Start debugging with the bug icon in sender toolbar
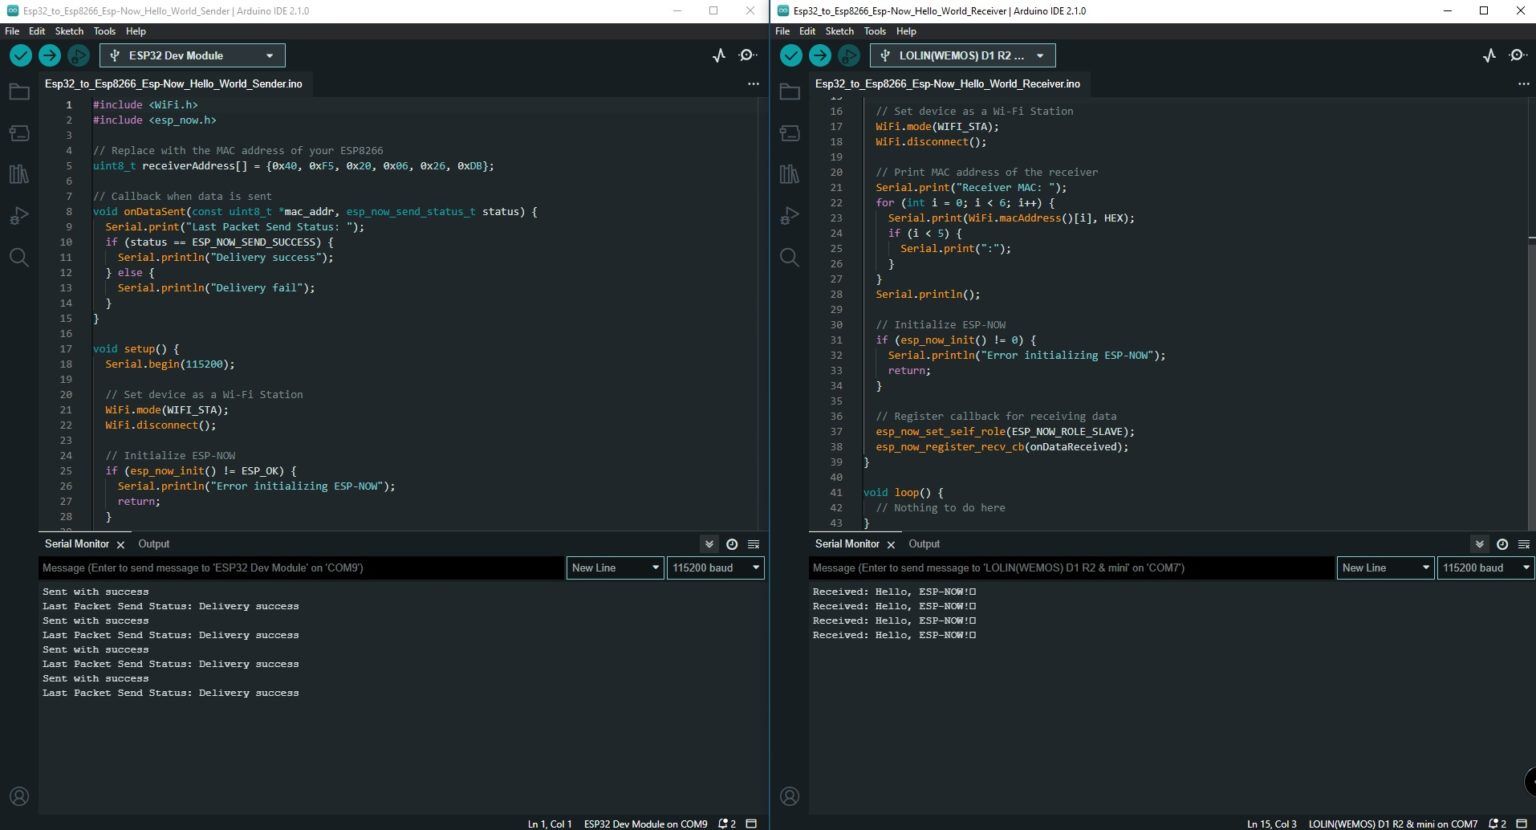The height and width of the screenshot is (830, 1536). (78, 55)
